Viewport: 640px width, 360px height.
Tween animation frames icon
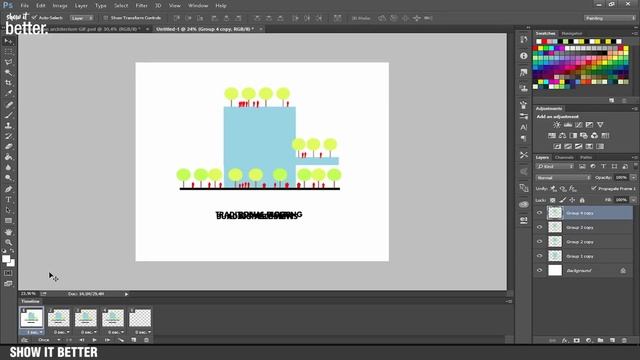click(121, 340)
